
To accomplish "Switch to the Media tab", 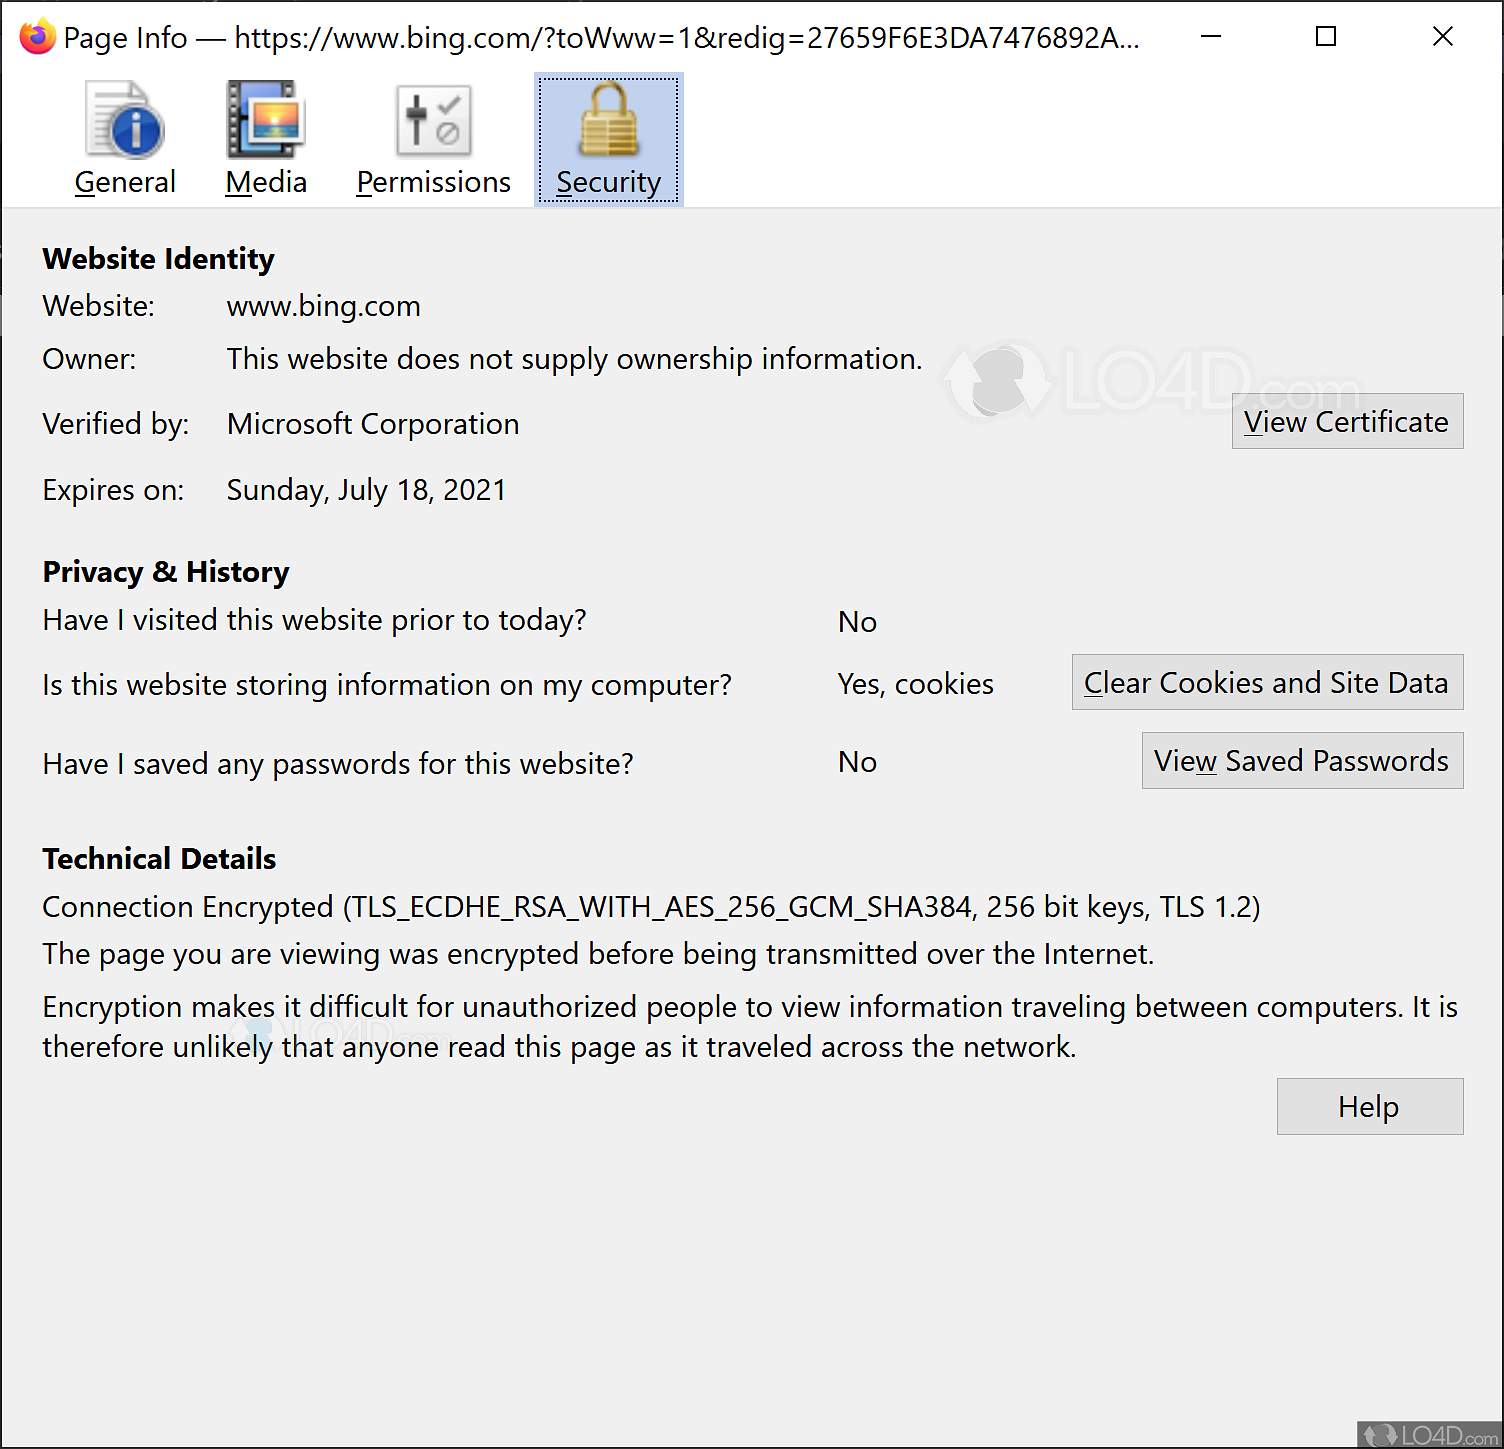I will tap(264, 181).
